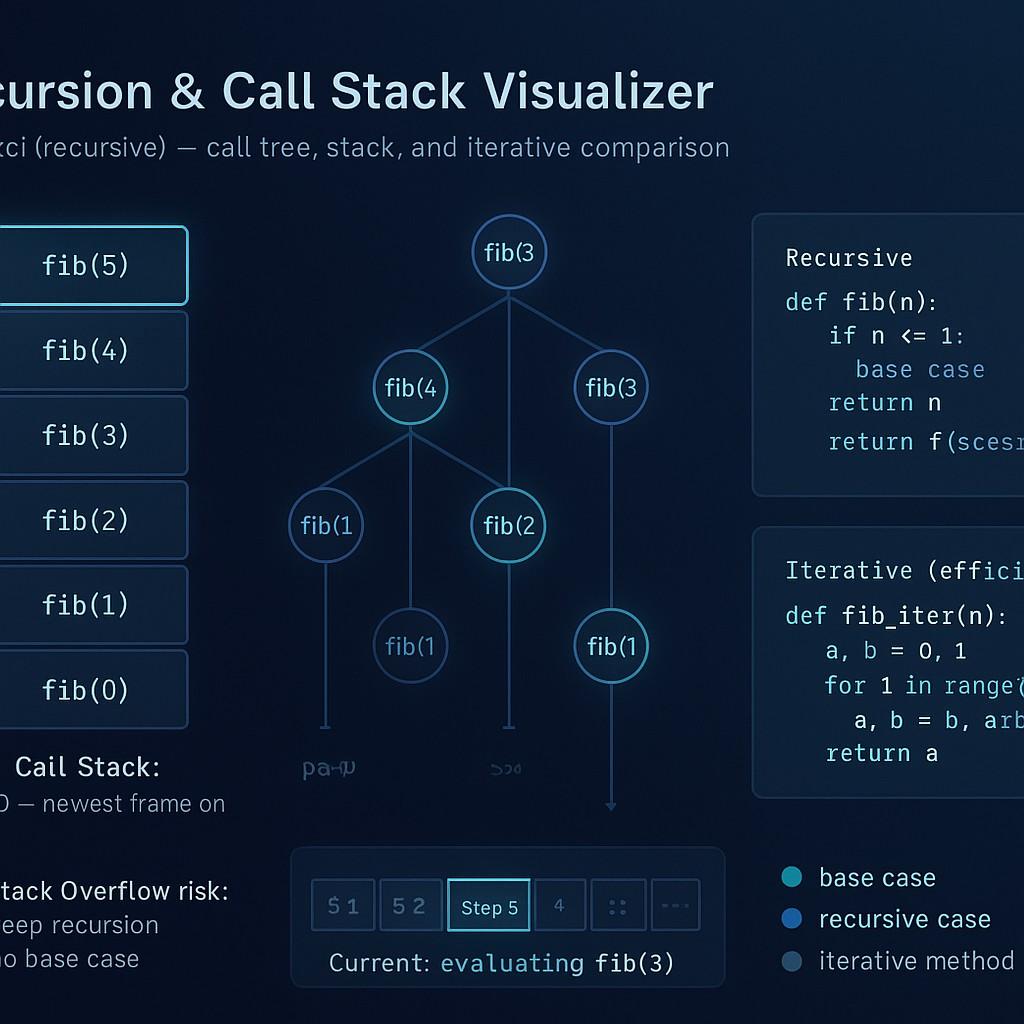Click the 'base case' legend label

click(x=877, y=878)
